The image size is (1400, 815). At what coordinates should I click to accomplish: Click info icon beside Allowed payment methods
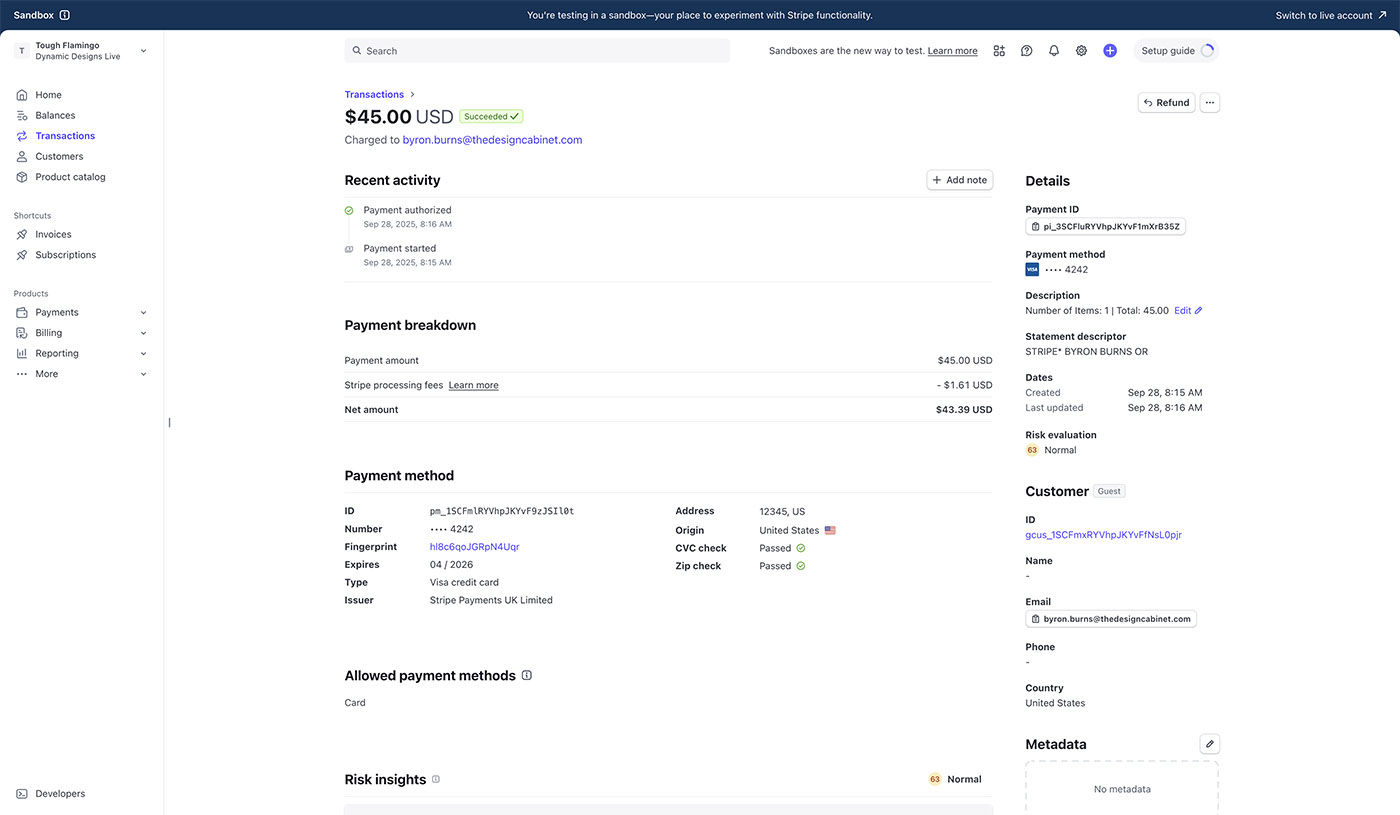click(x=527, y=675)
